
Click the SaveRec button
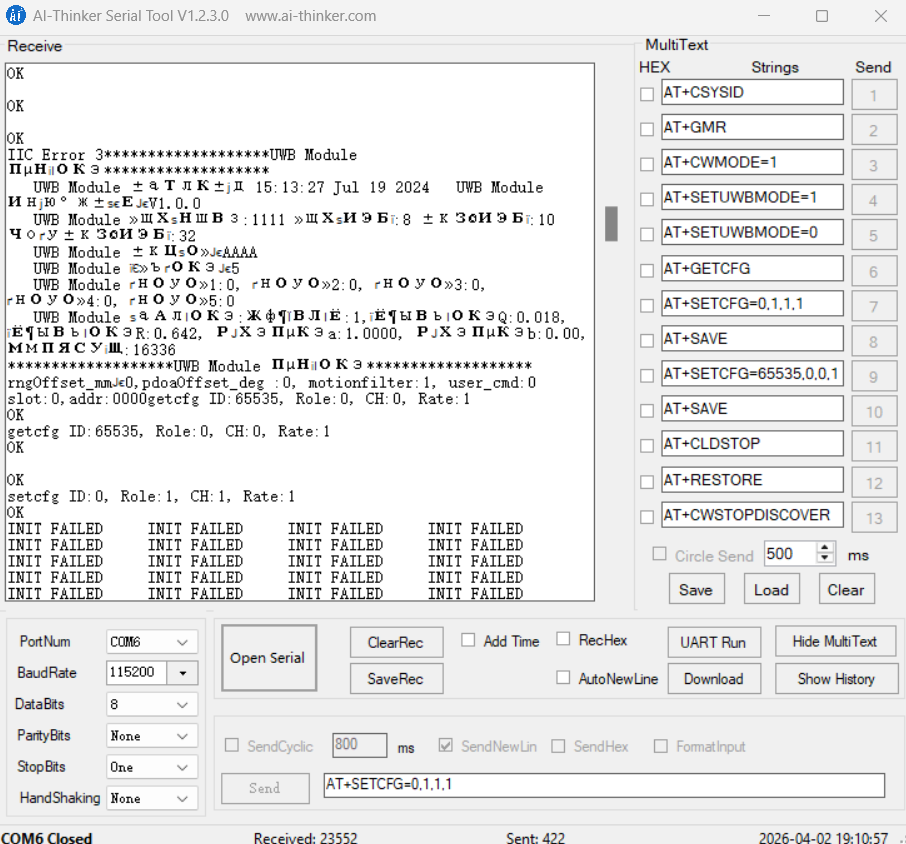396,679
